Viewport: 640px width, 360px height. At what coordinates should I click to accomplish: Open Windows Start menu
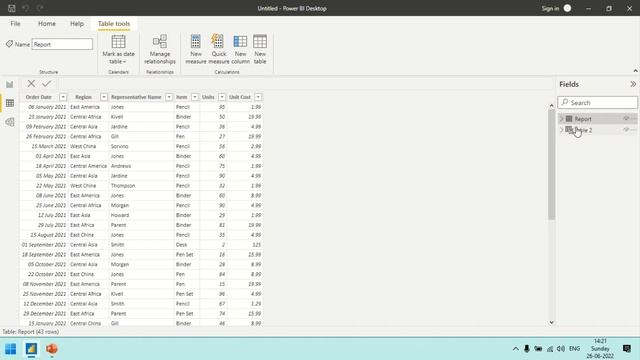pyautogui.click(x=11, y=349)
